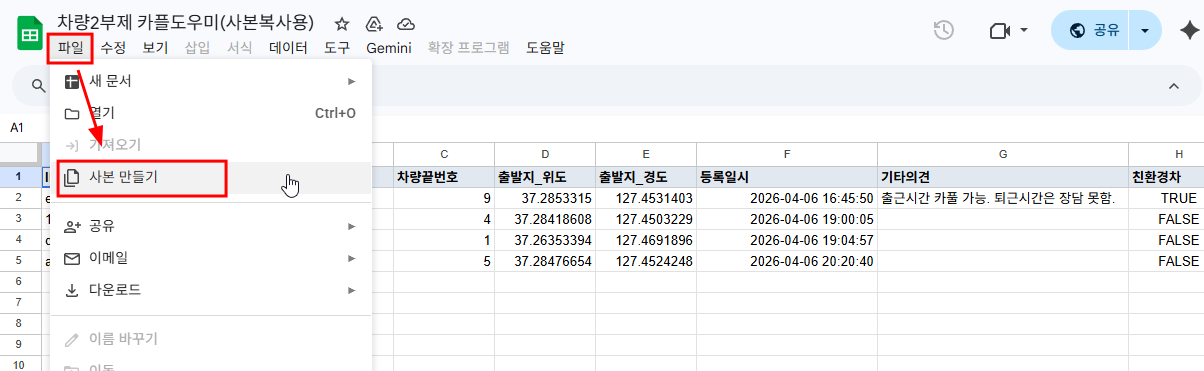Select column C header
Screen dimensions: 1204x371
pyautogui.click(x=444, y=154)
